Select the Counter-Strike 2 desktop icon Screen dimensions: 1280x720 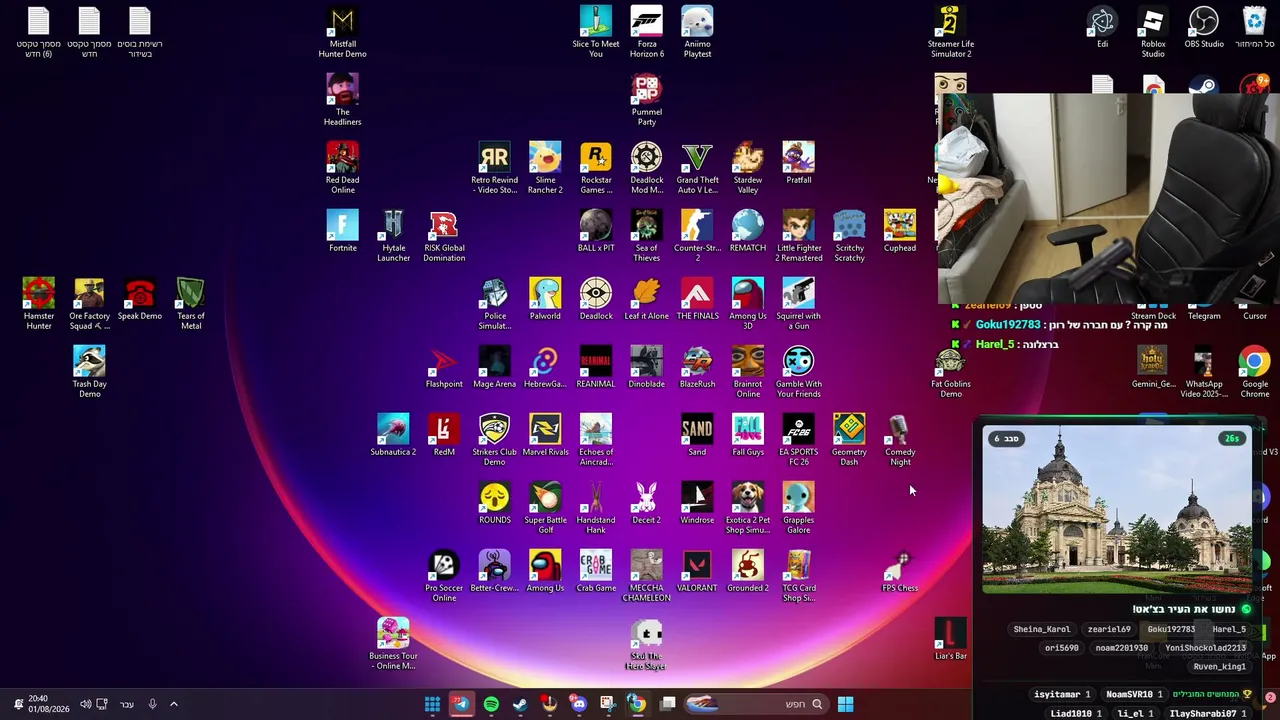pos(697,237)
